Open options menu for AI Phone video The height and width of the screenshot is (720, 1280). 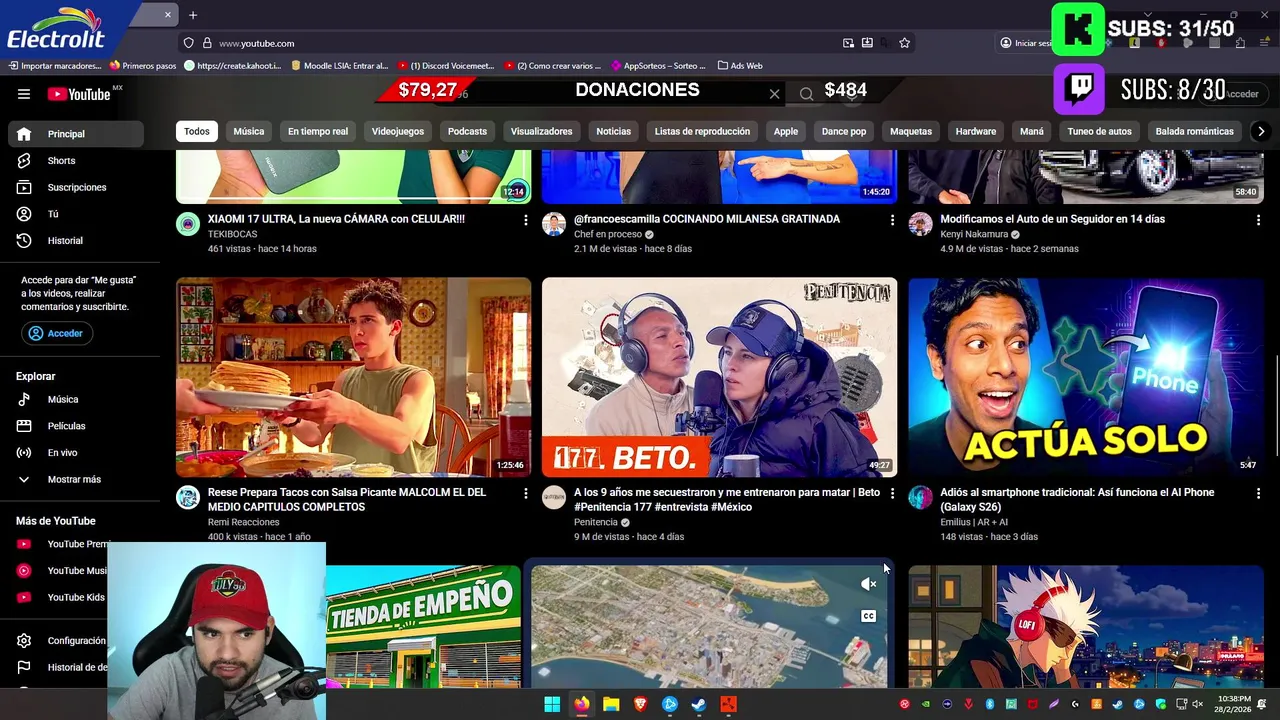pos(1258,493)
